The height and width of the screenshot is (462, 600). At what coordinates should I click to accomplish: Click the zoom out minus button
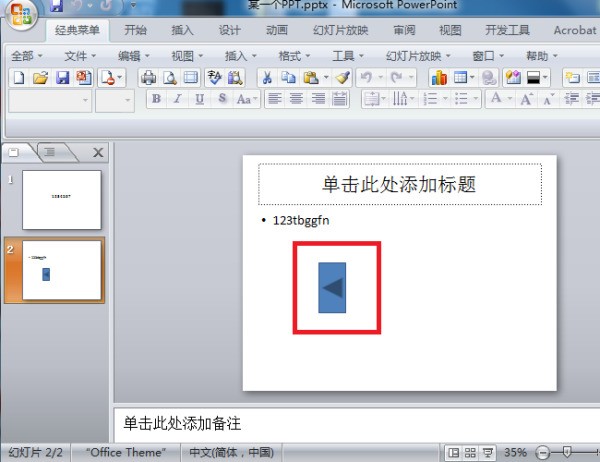(x=542, y=453)
